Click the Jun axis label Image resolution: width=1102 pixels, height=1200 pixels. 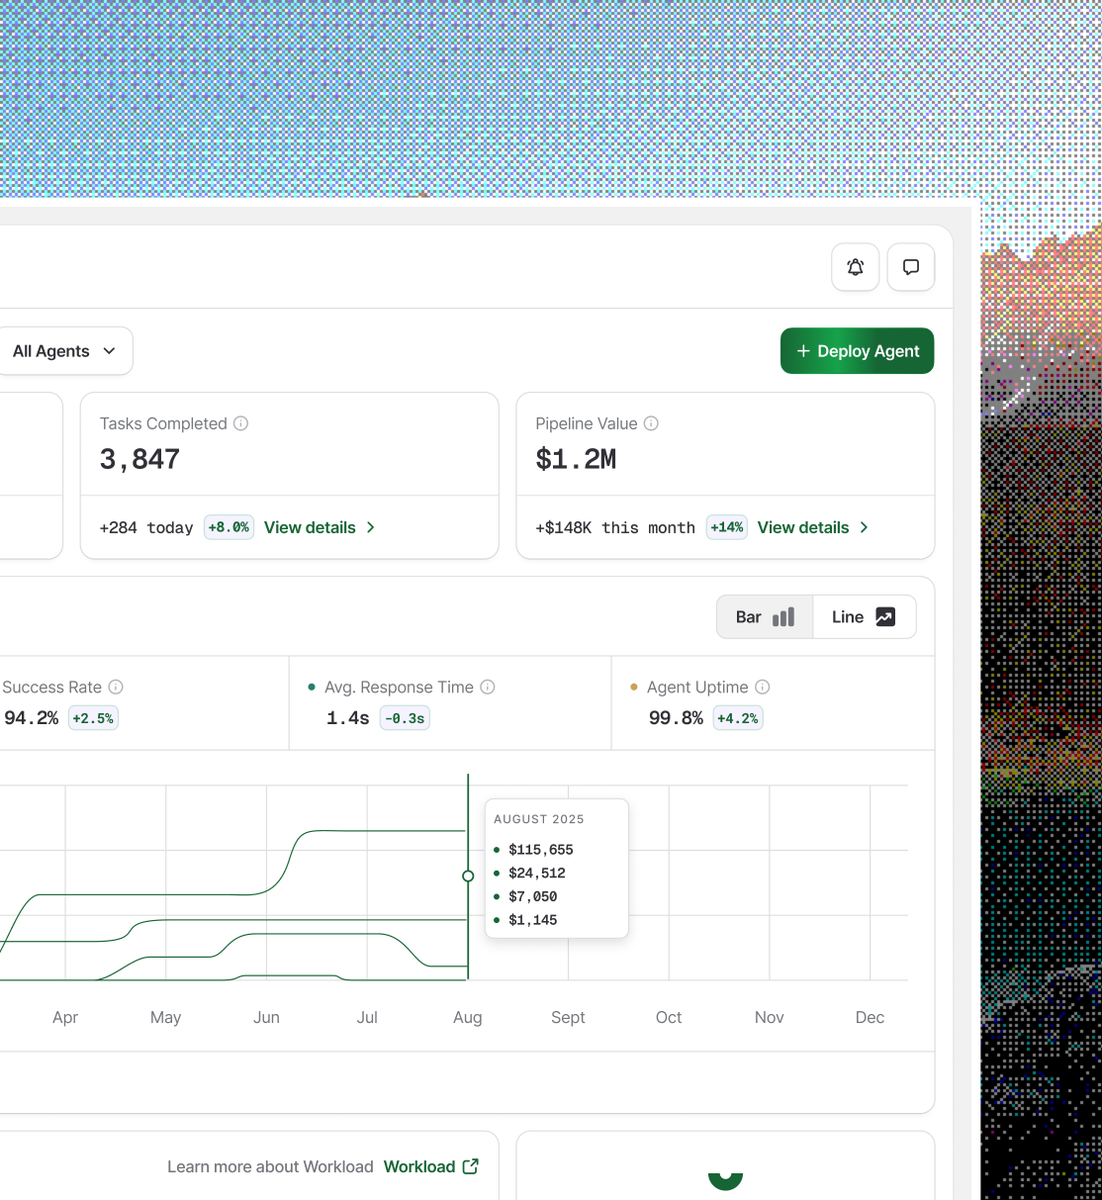266,1017
